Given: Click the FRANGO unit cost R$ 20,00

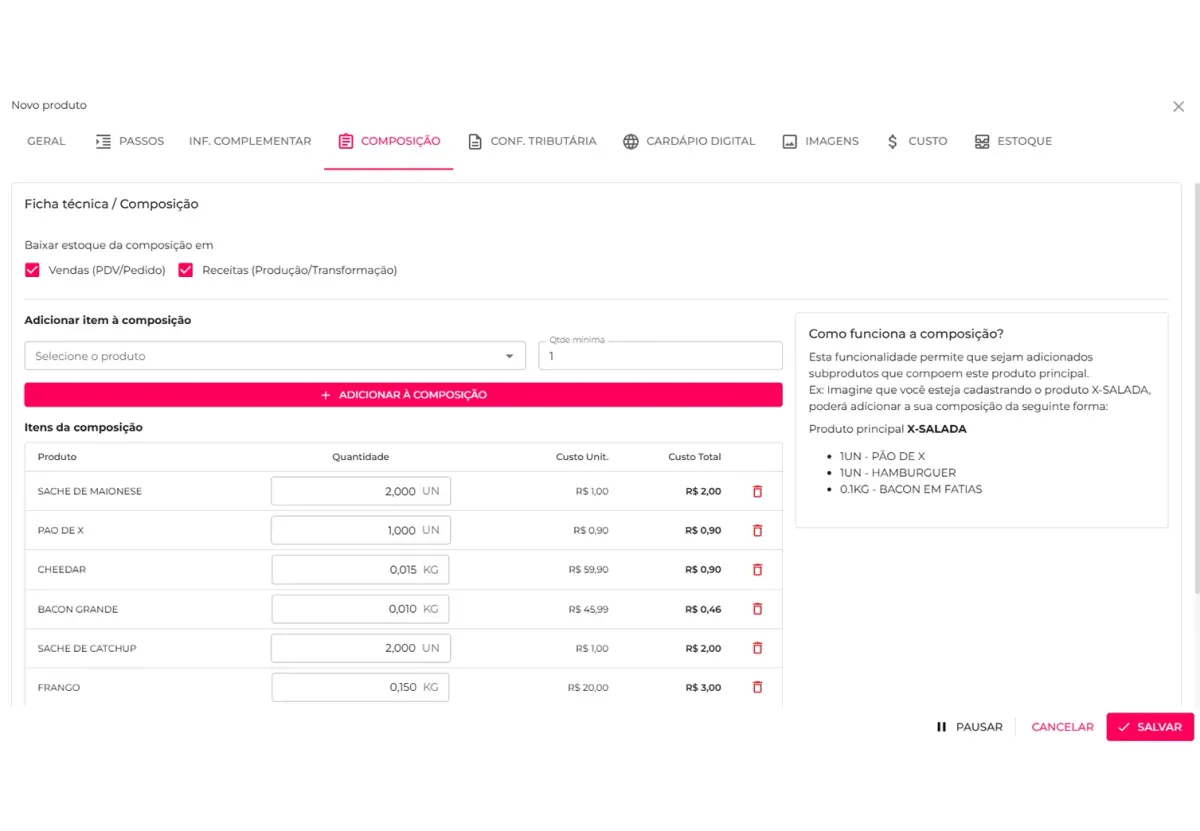Looking at the screenshot, I should (588, 687).
